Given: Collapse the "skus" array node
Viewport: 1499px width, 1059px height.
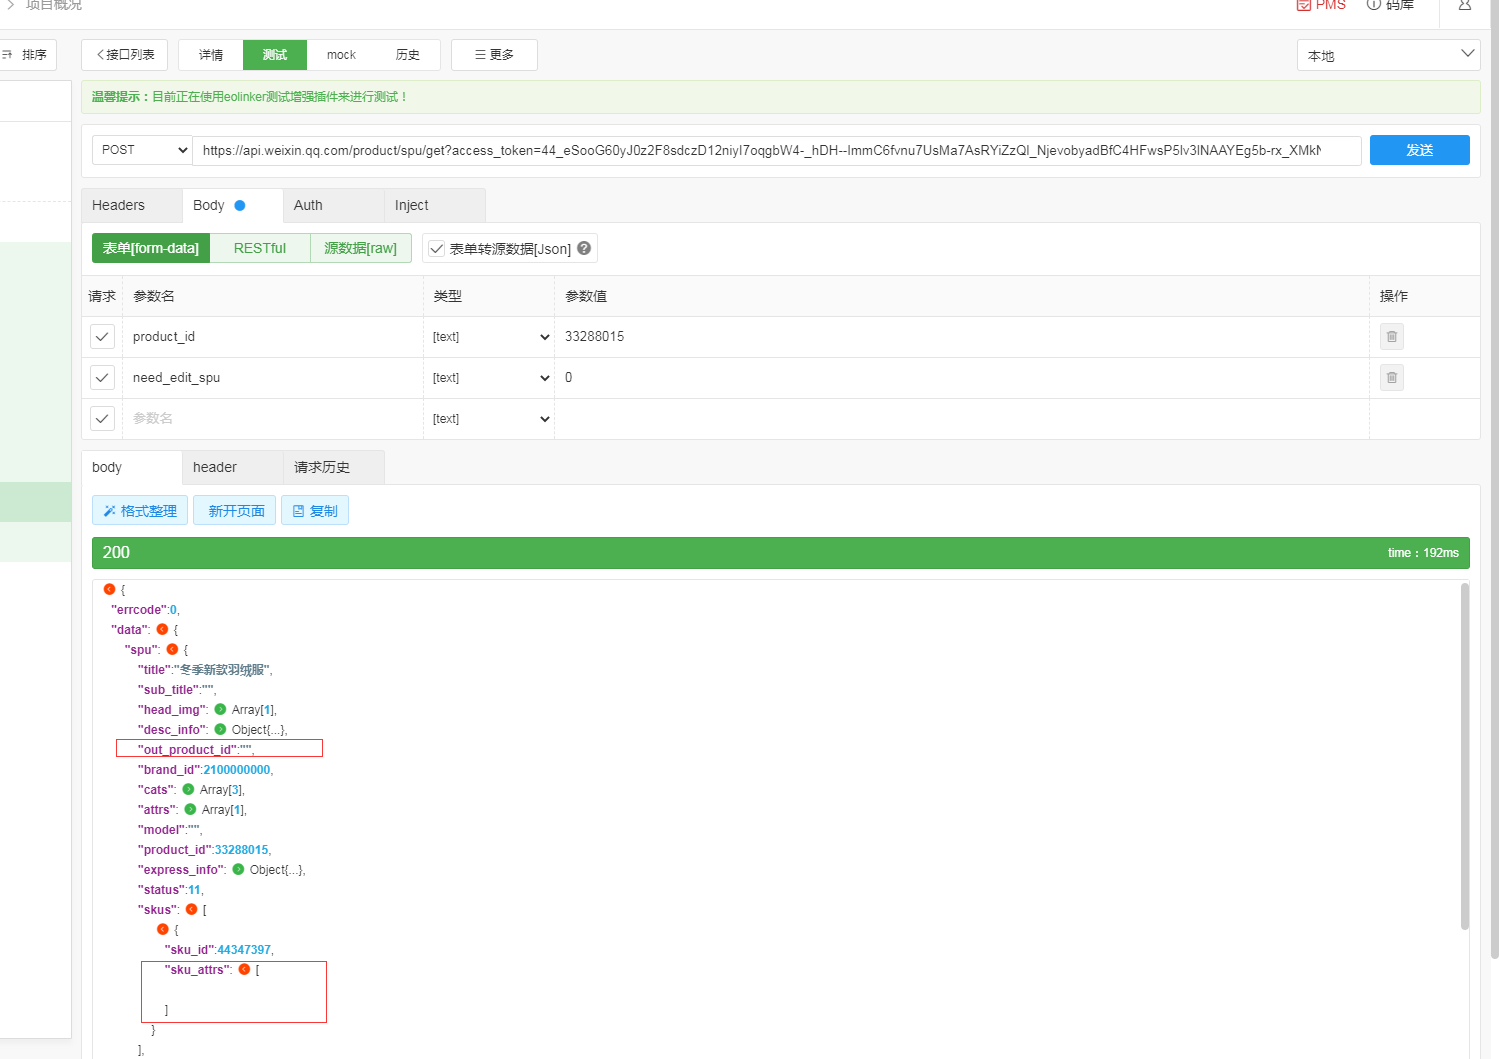Looking at the screenshot, I should (191, 910).
